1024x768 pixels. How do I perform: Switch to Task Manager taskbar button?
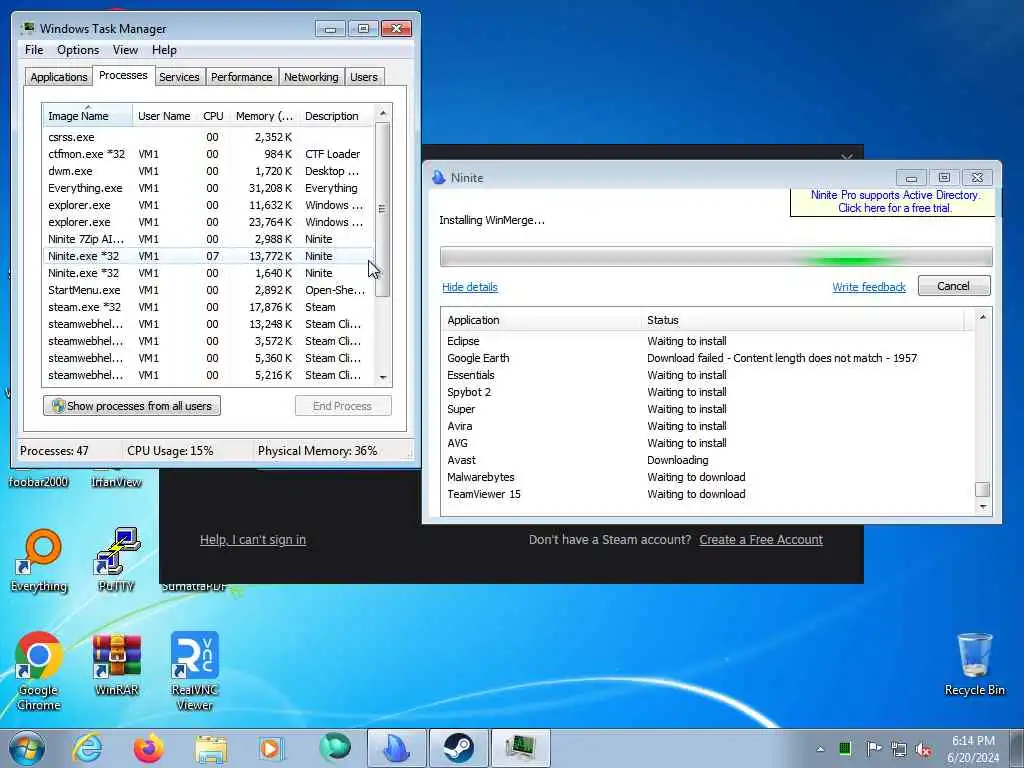[x=520, y=748]
